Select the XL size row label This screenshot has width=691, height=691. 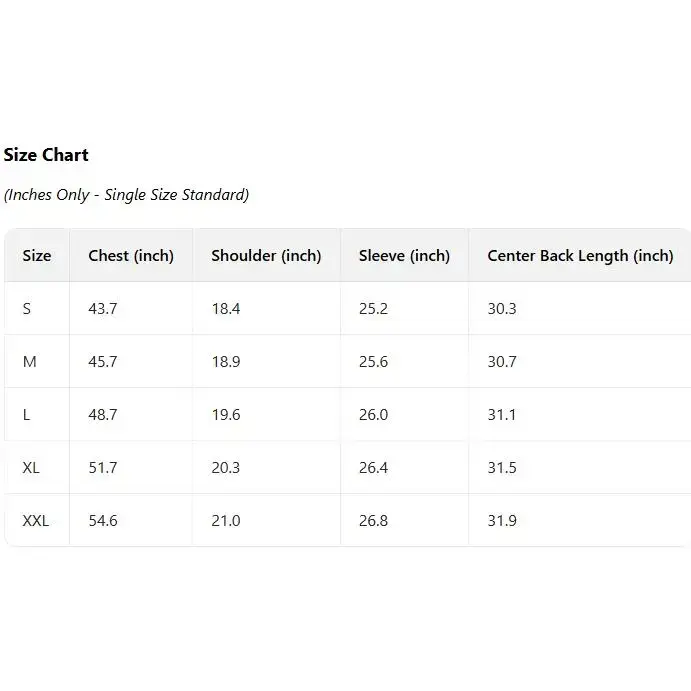(x=31, y=468)
